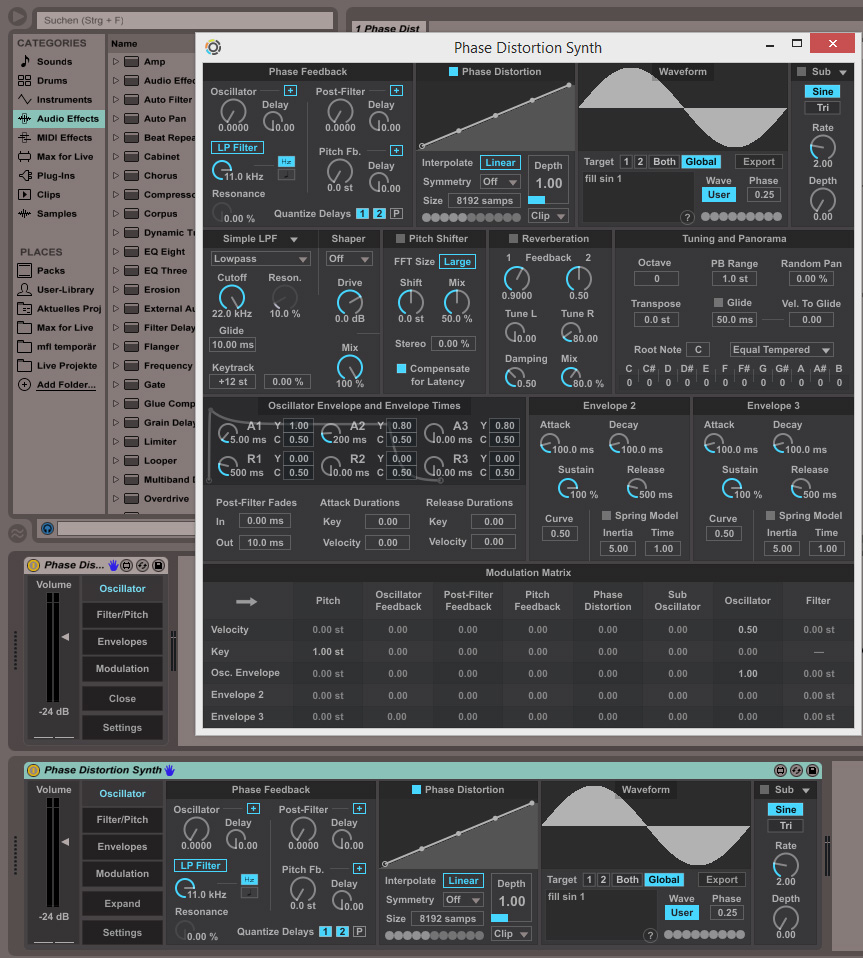The height and width of the screenshot is (958, 863).
Task: Open the Equal Tempered tuning dropdown
Action: (781, 350)
